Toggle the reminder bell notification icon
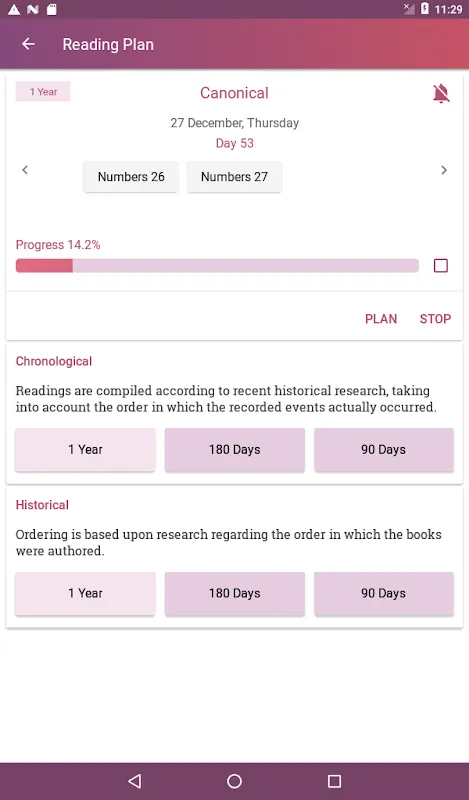The image size is (469, 800). tap(441, 93)
